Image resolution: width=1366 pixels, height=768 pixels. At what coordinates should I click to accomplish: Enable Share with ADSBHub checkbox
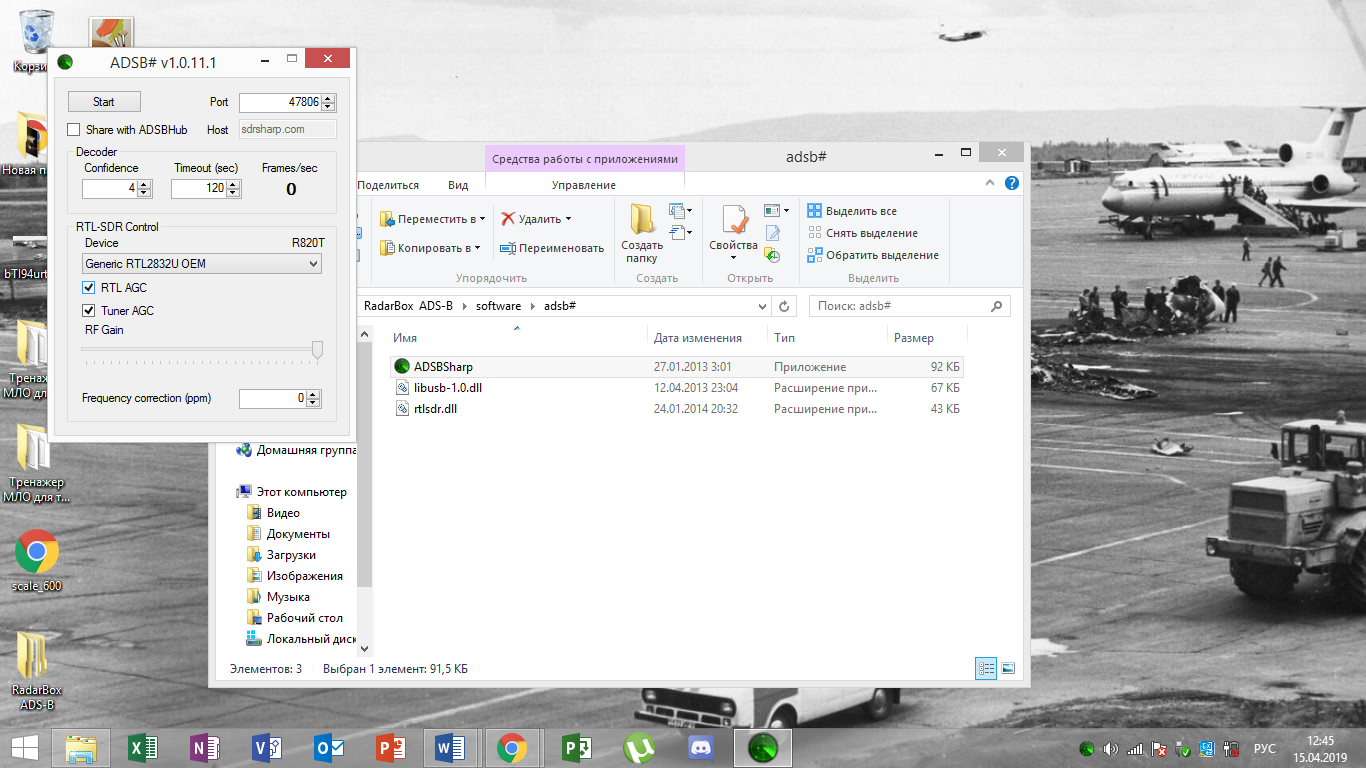[x=74, y=130]
